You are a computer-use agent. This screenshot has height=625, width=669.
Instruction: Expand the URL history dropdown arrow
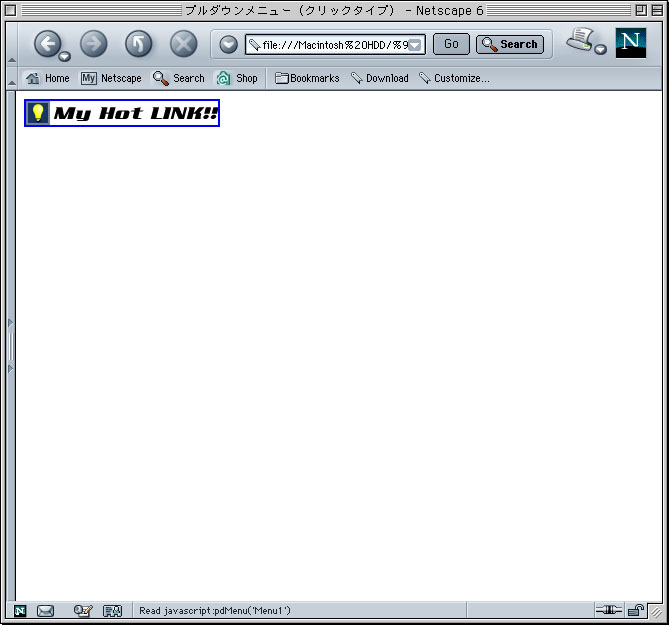point(415,45)
